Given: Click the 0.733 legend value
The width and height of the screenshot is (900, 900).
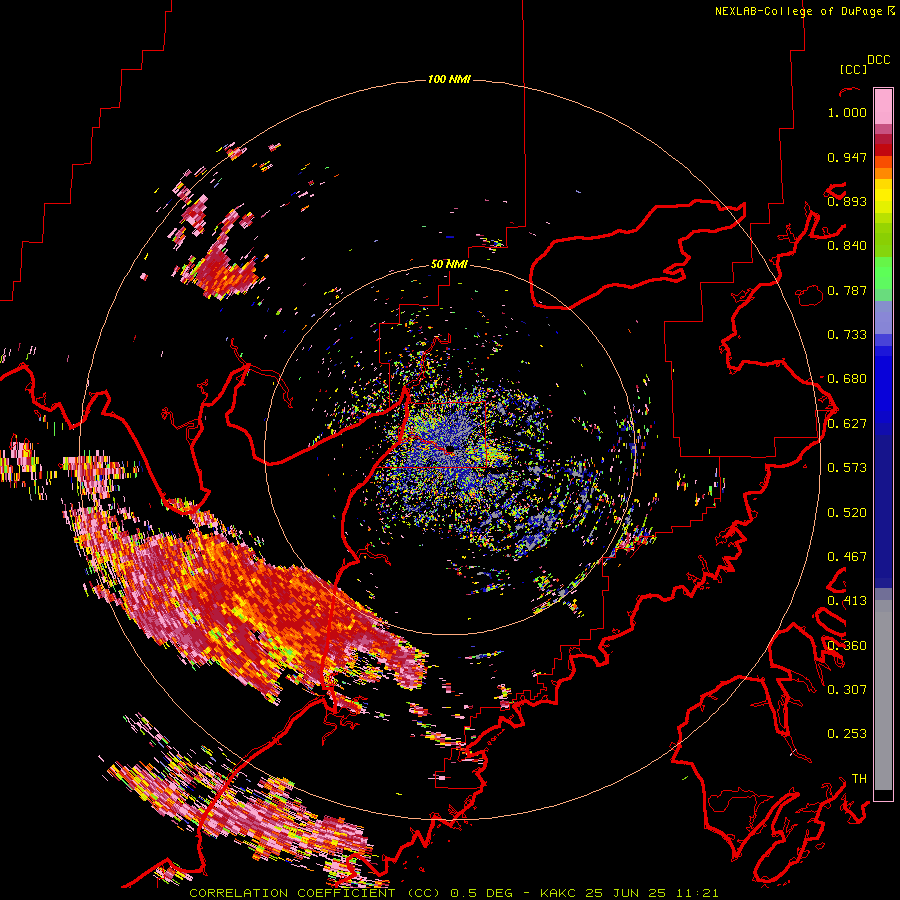Looking at the screenshot, I should tap(847, 335).
